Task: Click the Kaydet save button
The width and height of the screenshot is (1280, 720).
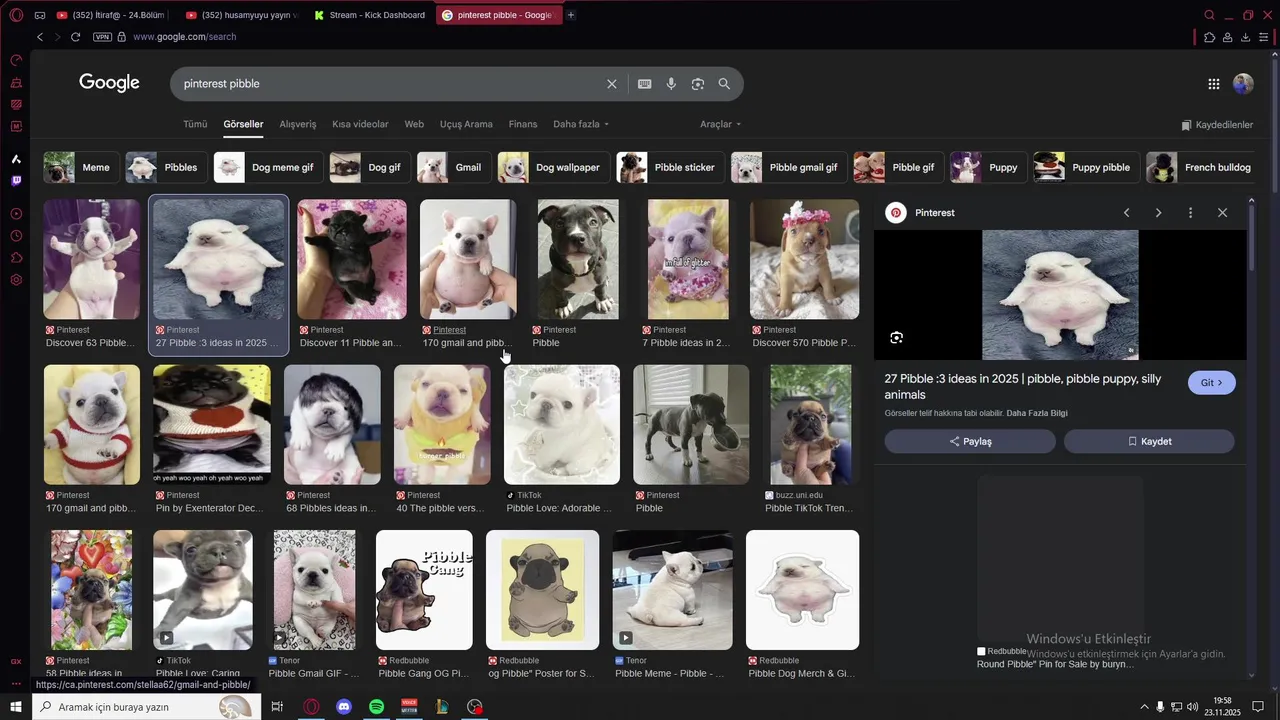Action: (1149, 441)
